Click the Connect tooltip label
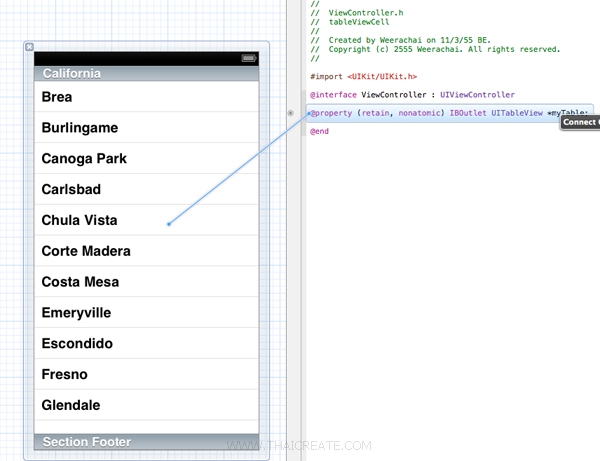600x461 pixels. (x=580, y=122)
